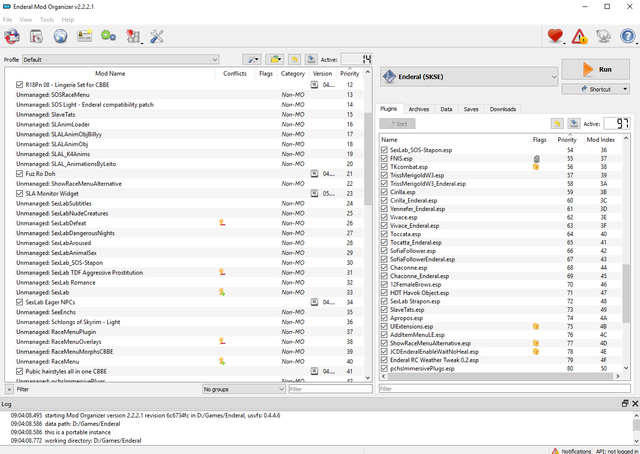Open the Install Mod from archive icon
The image size is (640, 454).
pos(36,37)
